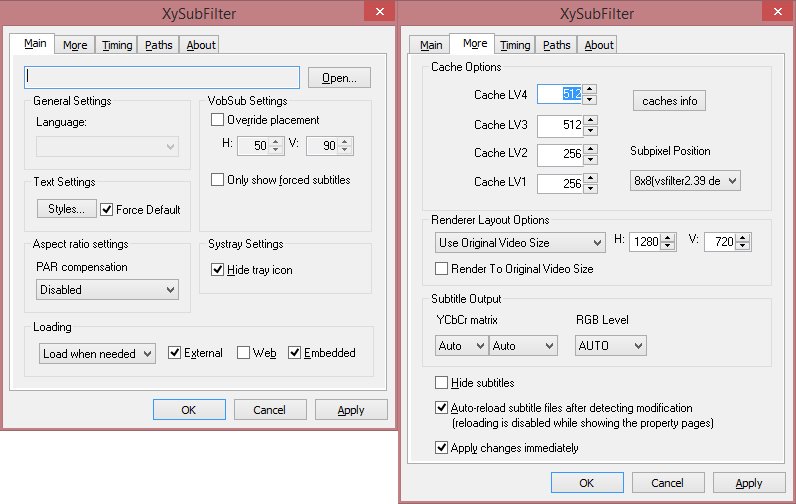Open first YCbCr matrix Auto dropdown
The height and width of the screenshot is (504, 796).
461,346
